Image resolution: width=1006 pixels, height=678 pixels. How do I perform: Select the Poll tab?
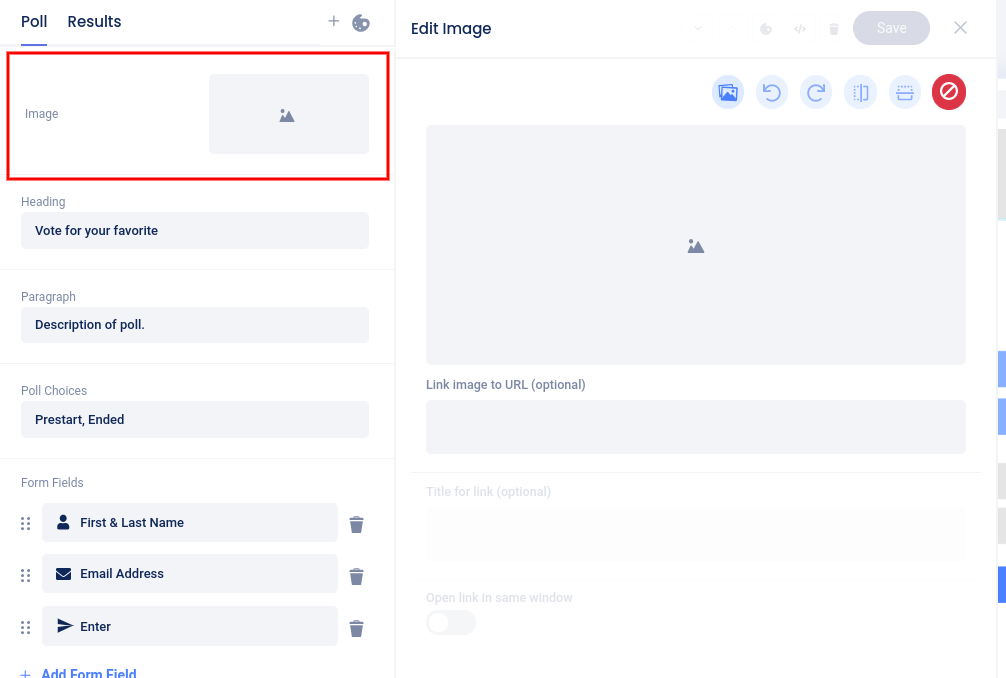point(34,22)
